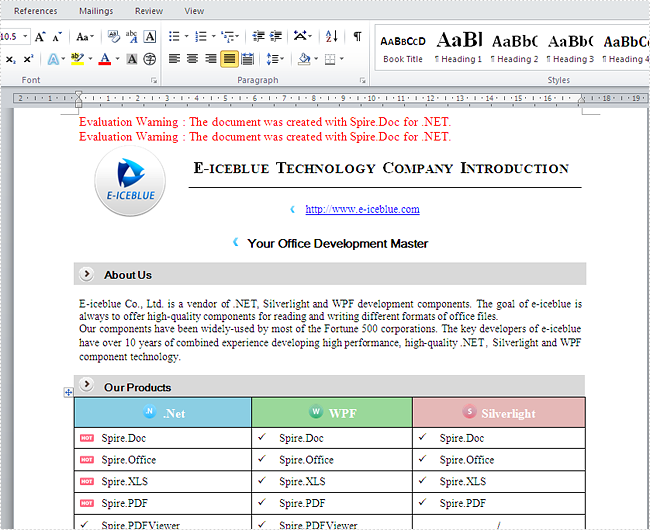Screen dimensions: 650x530
Task: Click the Our Products arrow icon
Action: click(x=86, y=385)
